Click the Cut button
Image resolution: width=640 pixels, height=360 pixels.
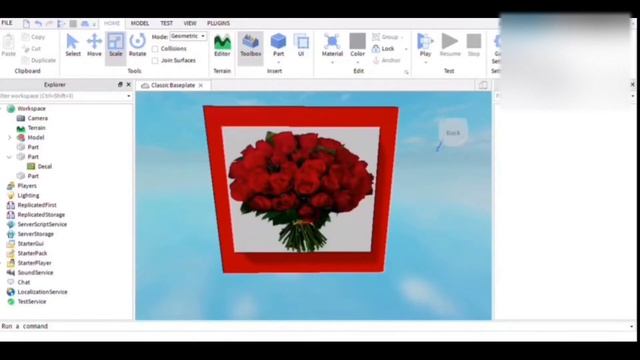(32, 49)
